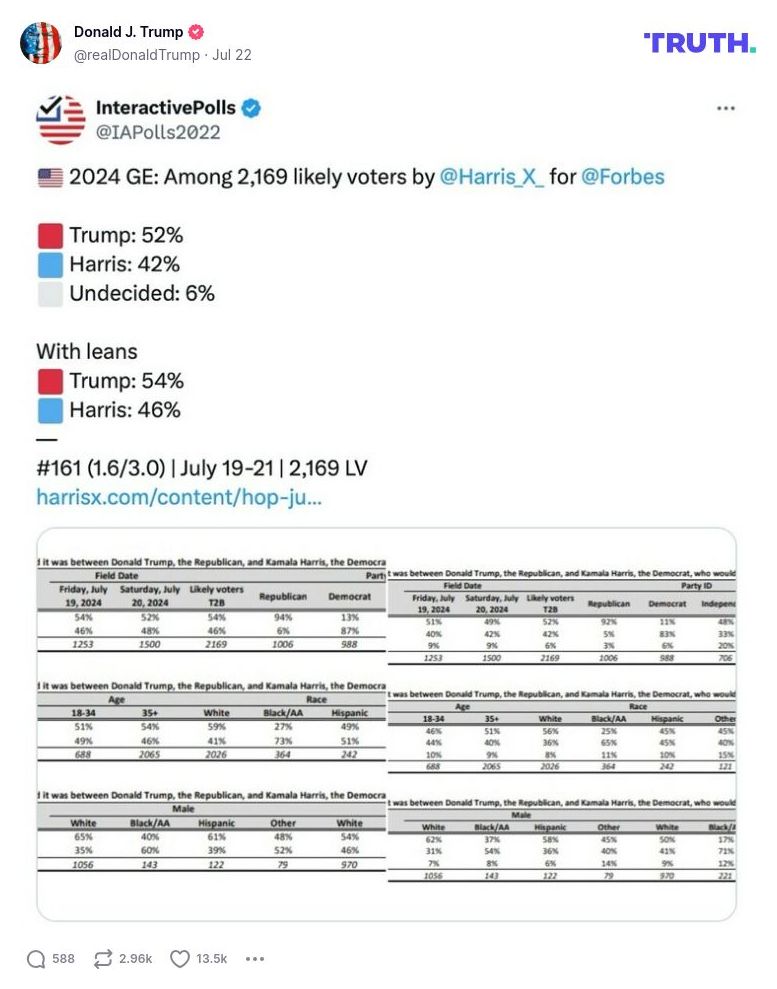Image resolution: width=777 pixels, height=989 pixels.
Task: Click the blue verified badge beside InteractivePolls
Action: click(251, 108)
